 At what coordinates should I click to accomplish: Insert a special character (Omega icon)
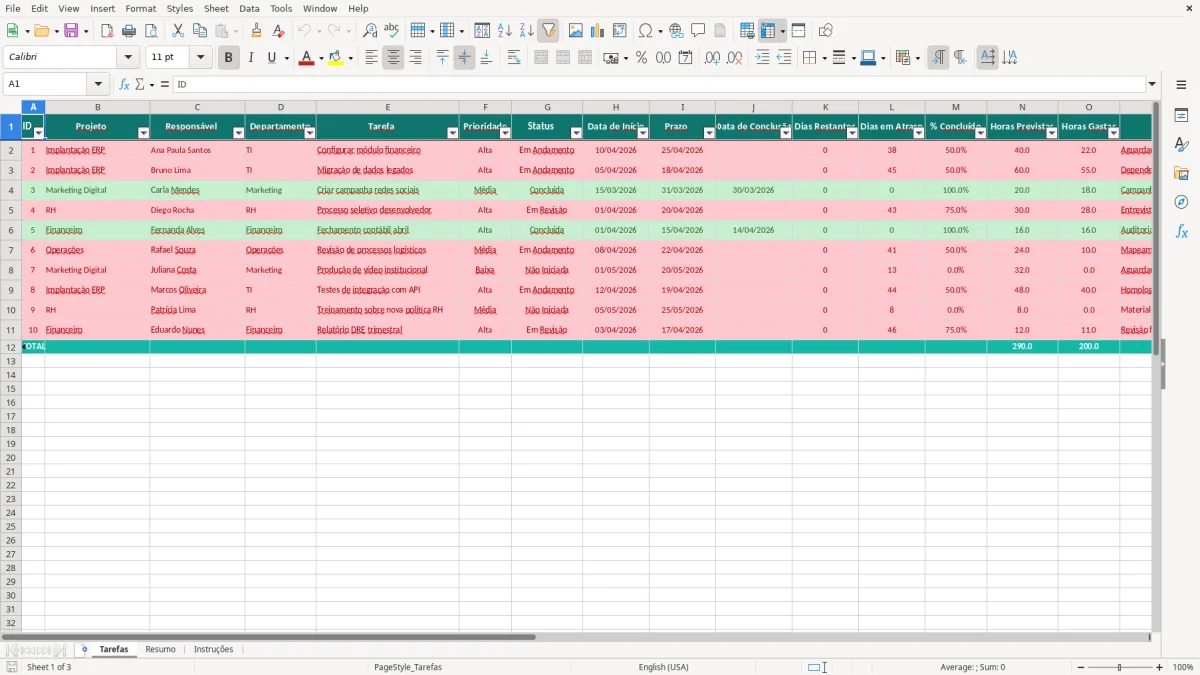[645, 31]
